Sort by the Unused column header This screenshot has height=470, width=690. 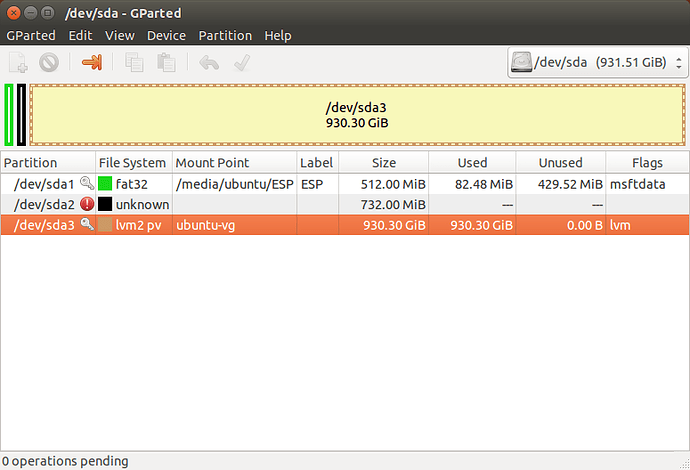(x=561, y=163)
